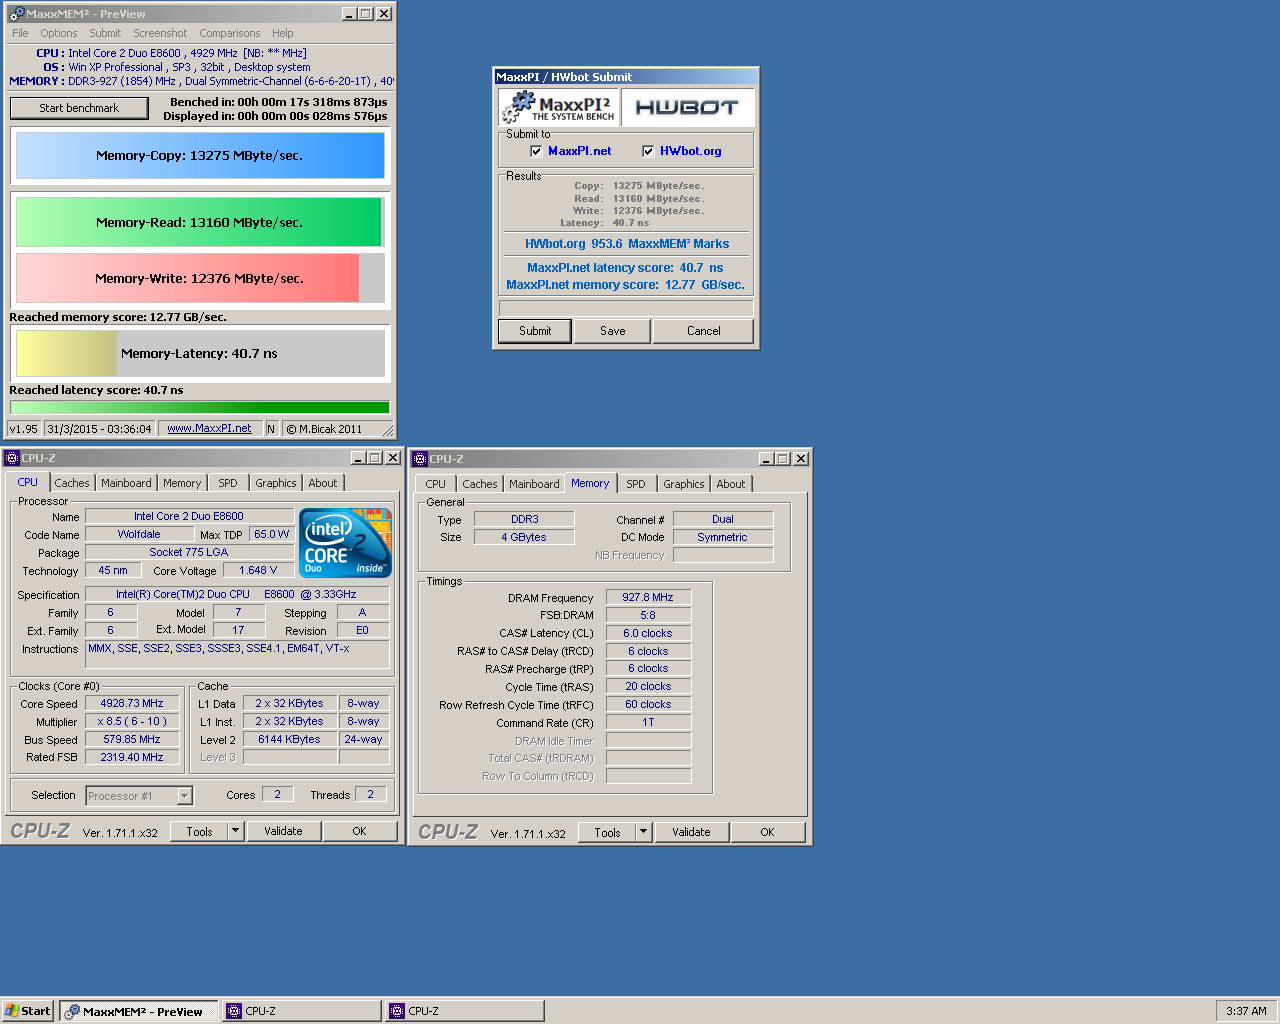Viewport: 1280px width, 1024px height.
Task: Open Tools dropdown arrow in left CPU-Z
Action: 236,831
